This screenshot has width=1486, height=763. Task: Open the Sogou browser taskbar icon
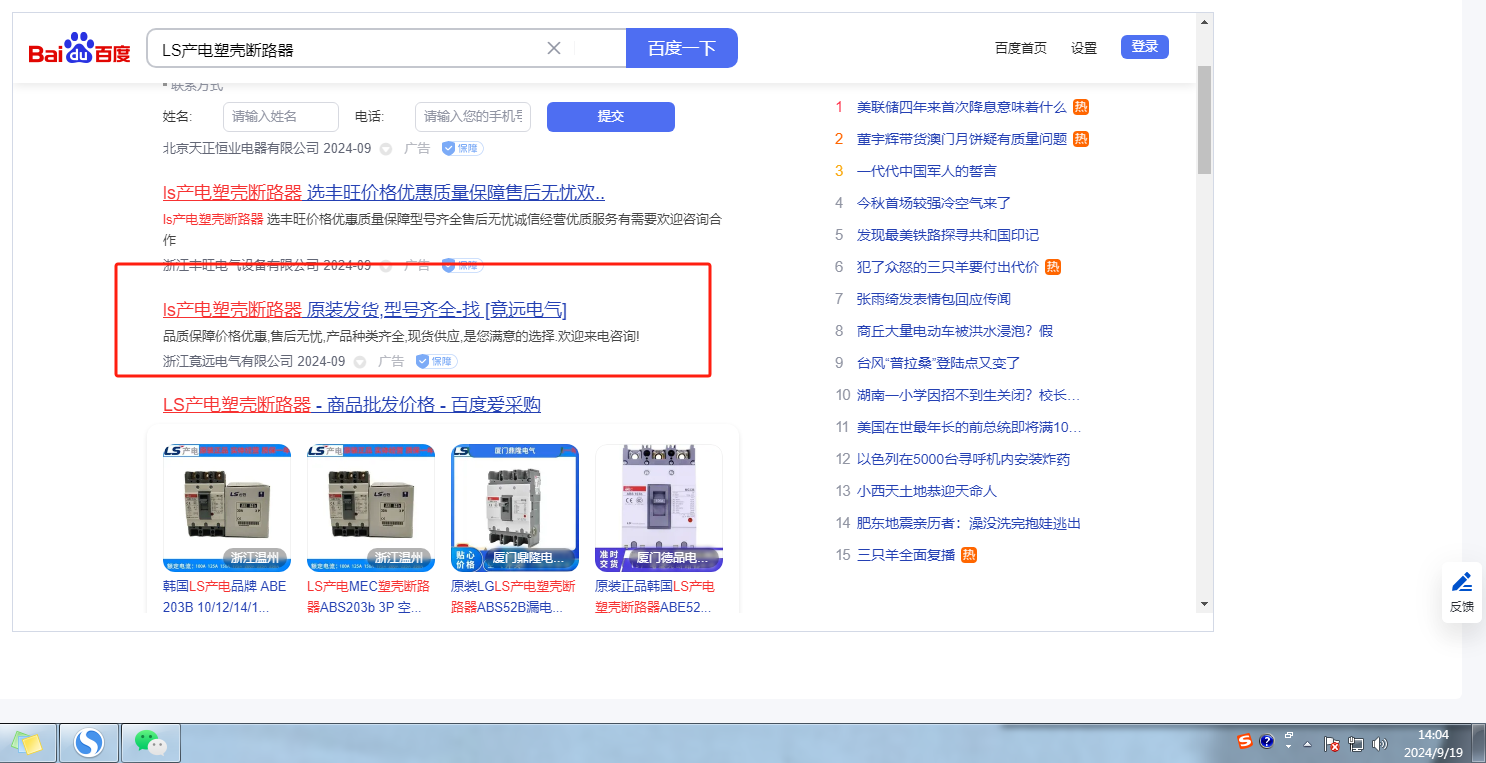pyautogui.click(x=89, y=743)
